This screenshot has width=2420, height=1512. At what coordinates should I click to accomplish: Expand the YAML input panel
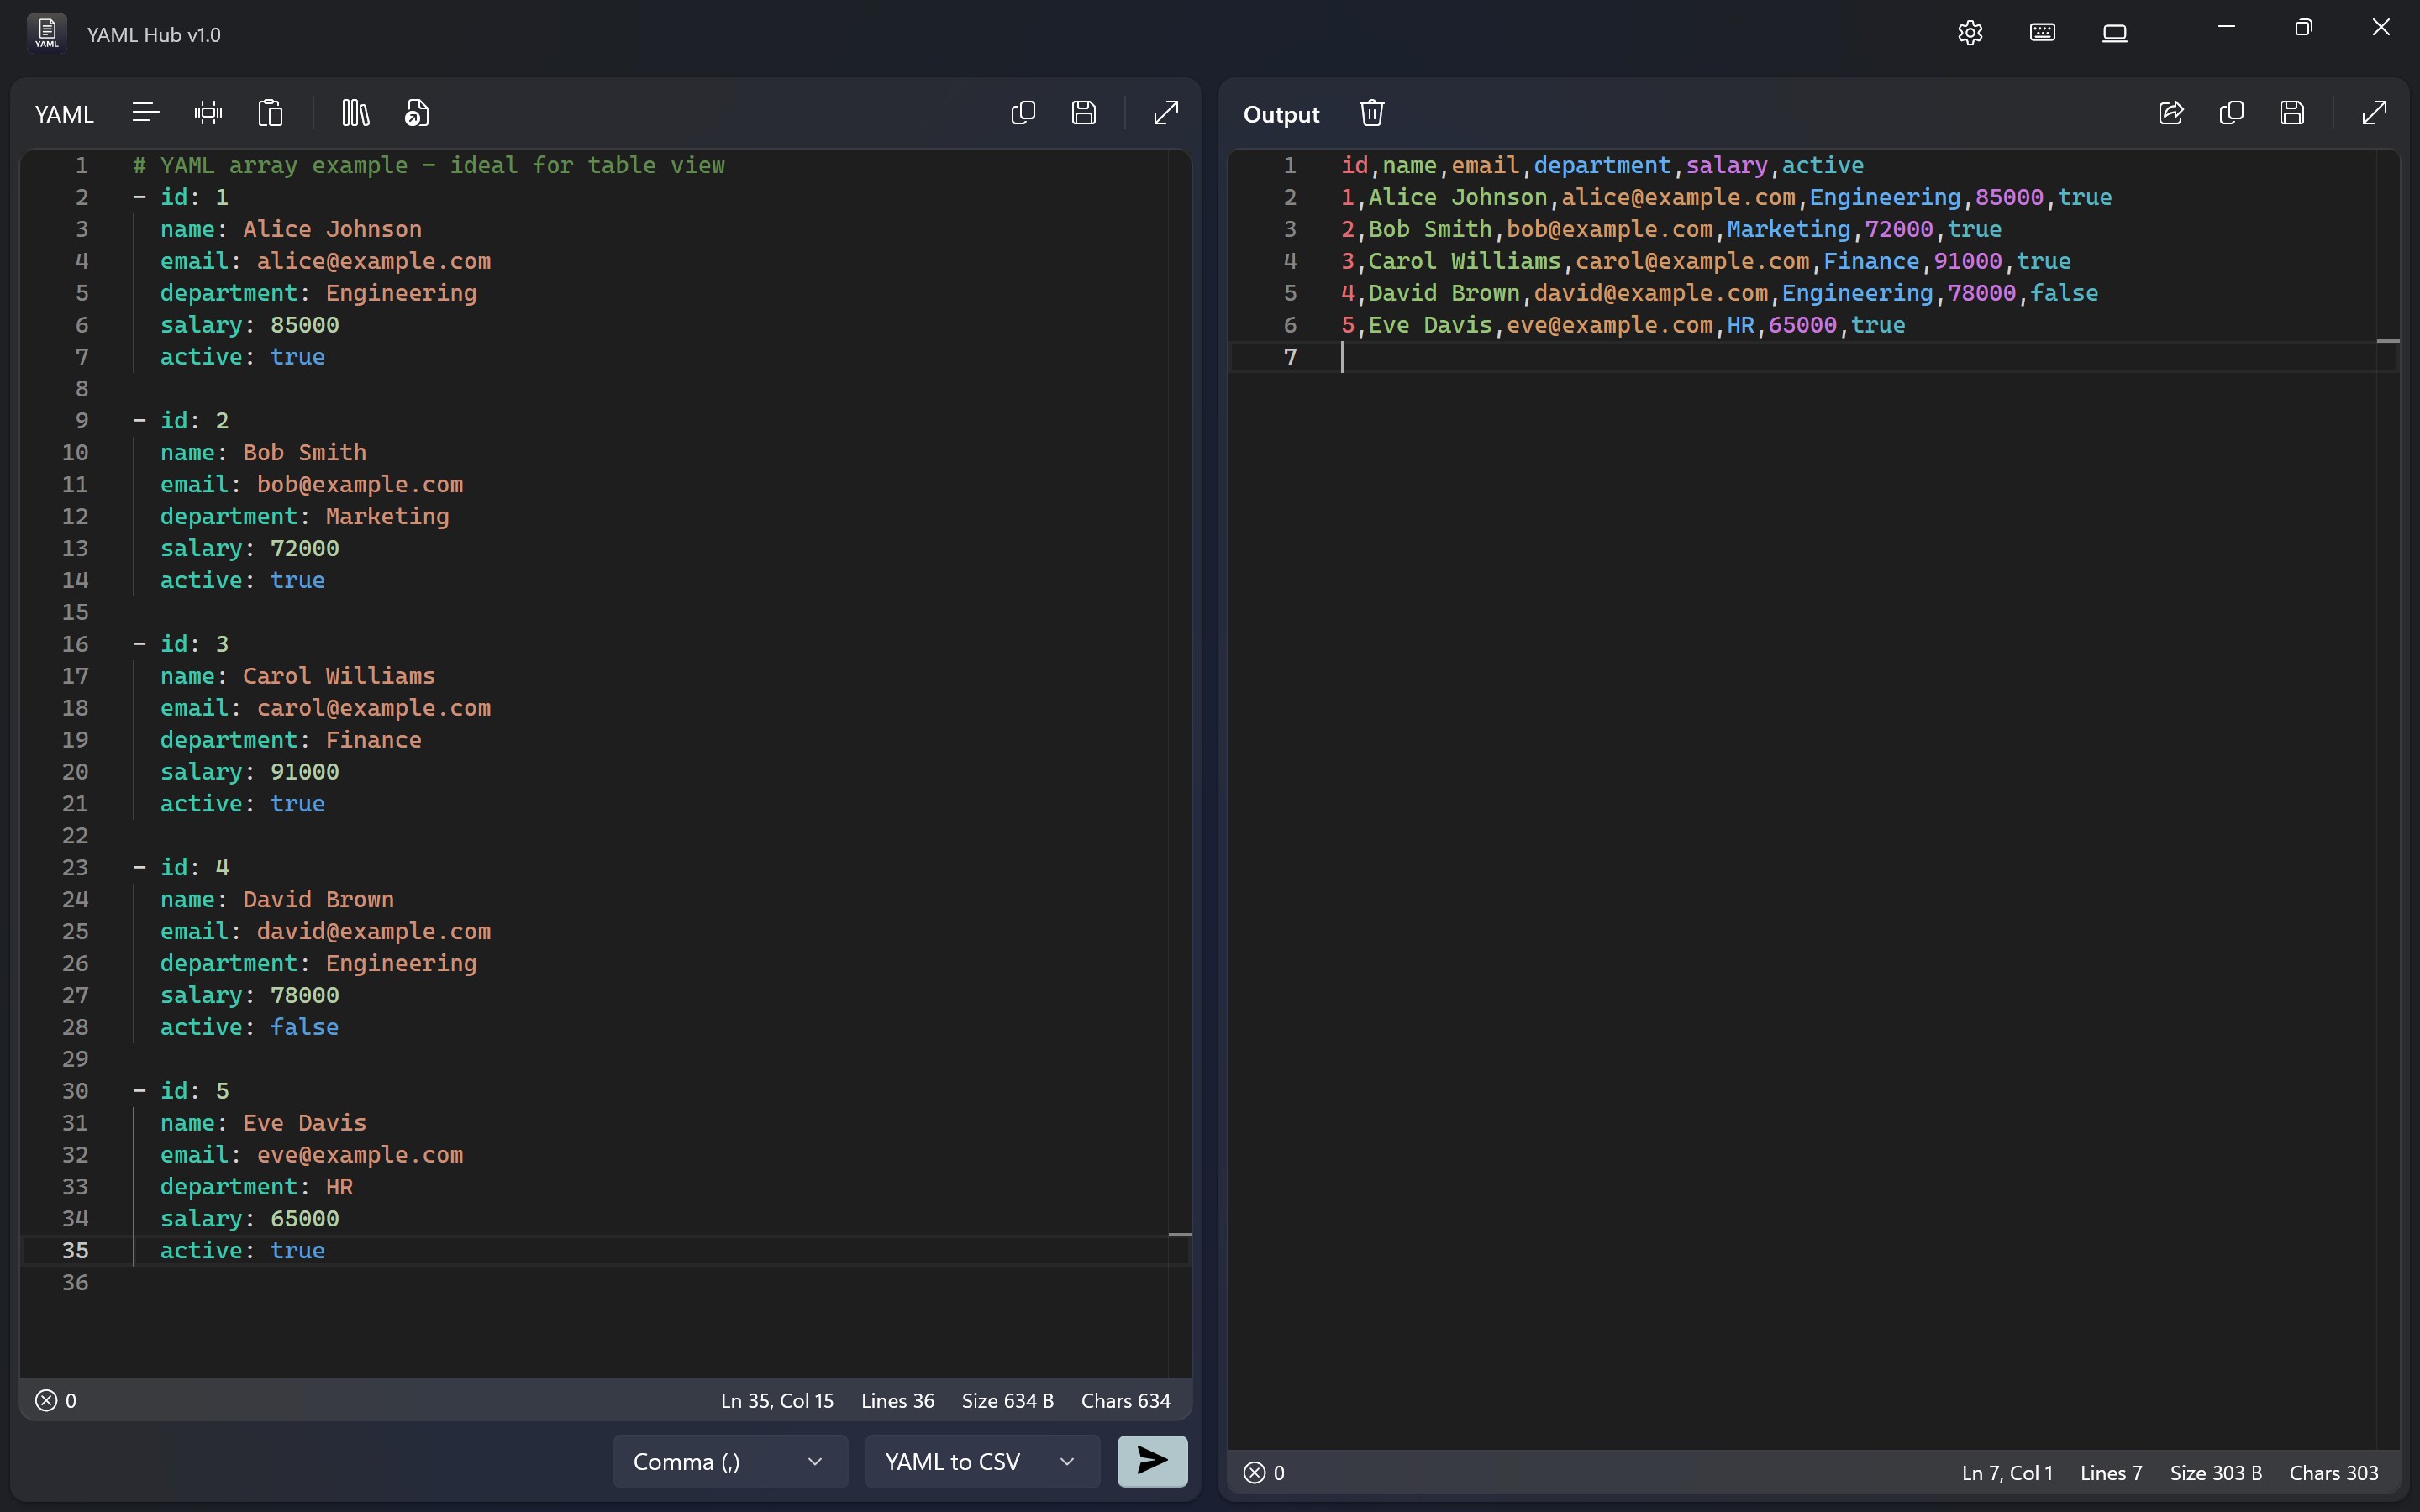click(x=1166, y=113)
